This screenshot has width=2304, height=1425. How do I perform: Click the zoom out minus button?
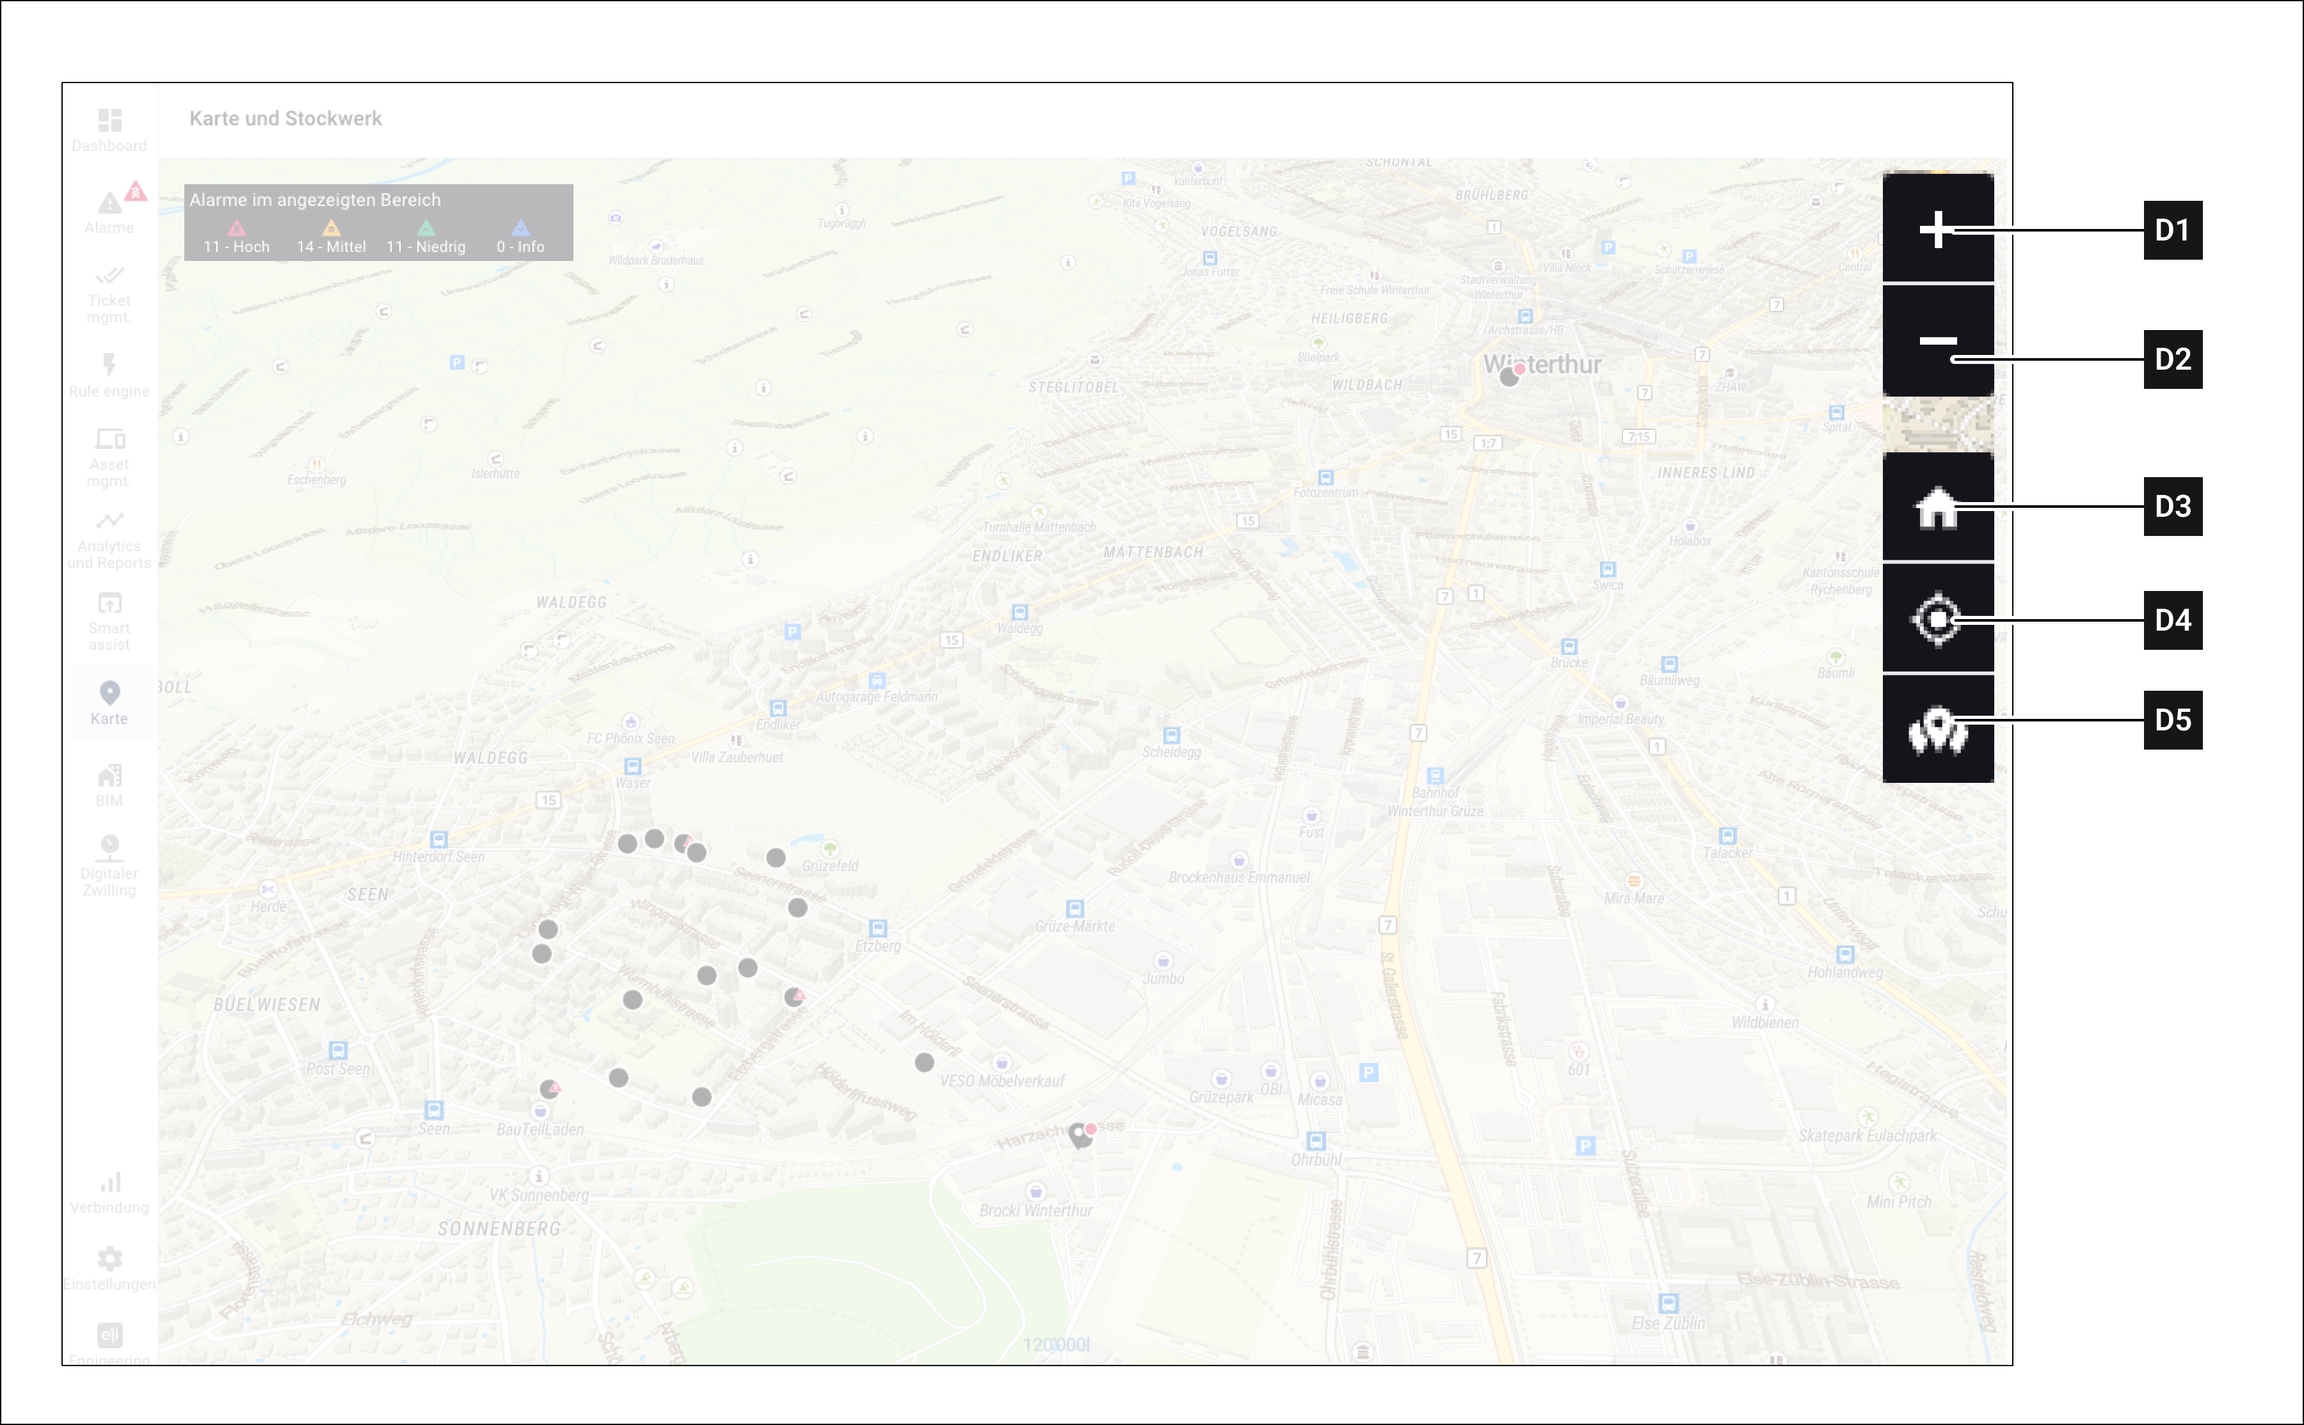point(1937,341)
